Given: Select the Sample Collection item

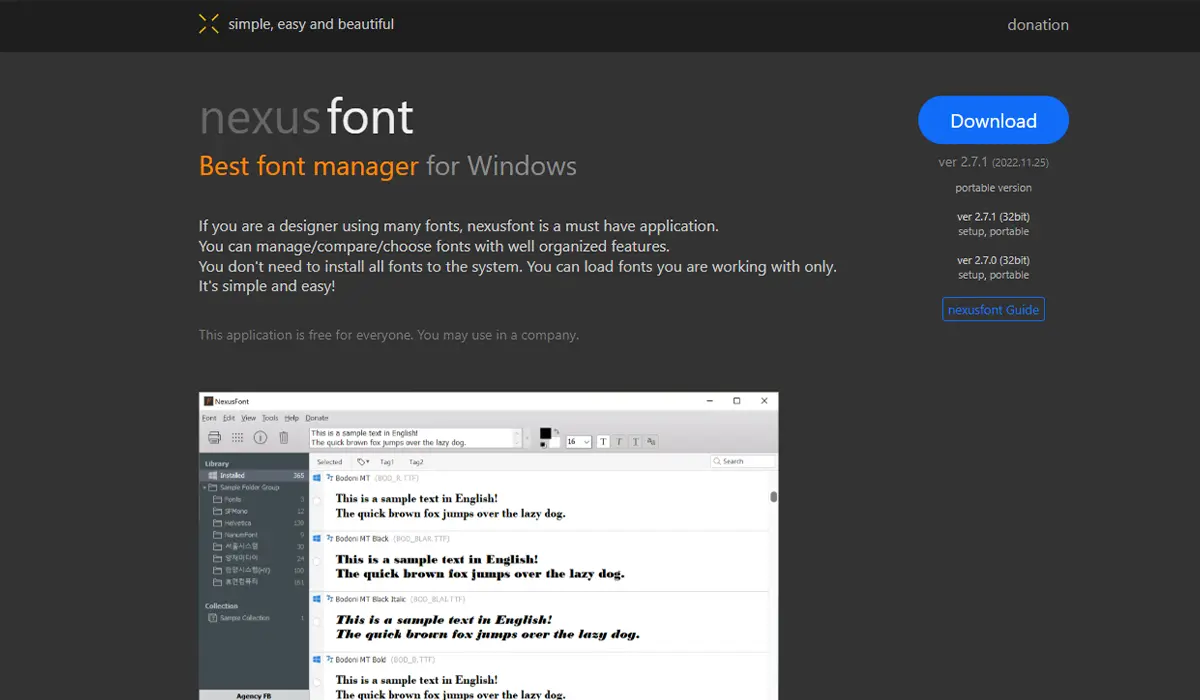Looking at the screenshot, I should pos(244,618).
